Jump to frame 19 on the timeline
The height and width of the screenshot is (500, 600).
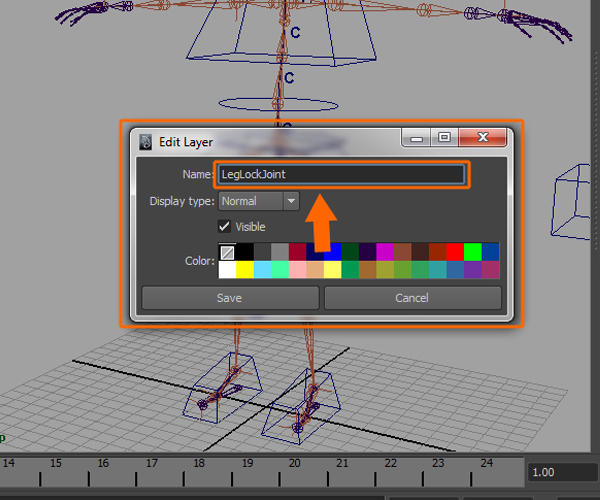[248, 463]
